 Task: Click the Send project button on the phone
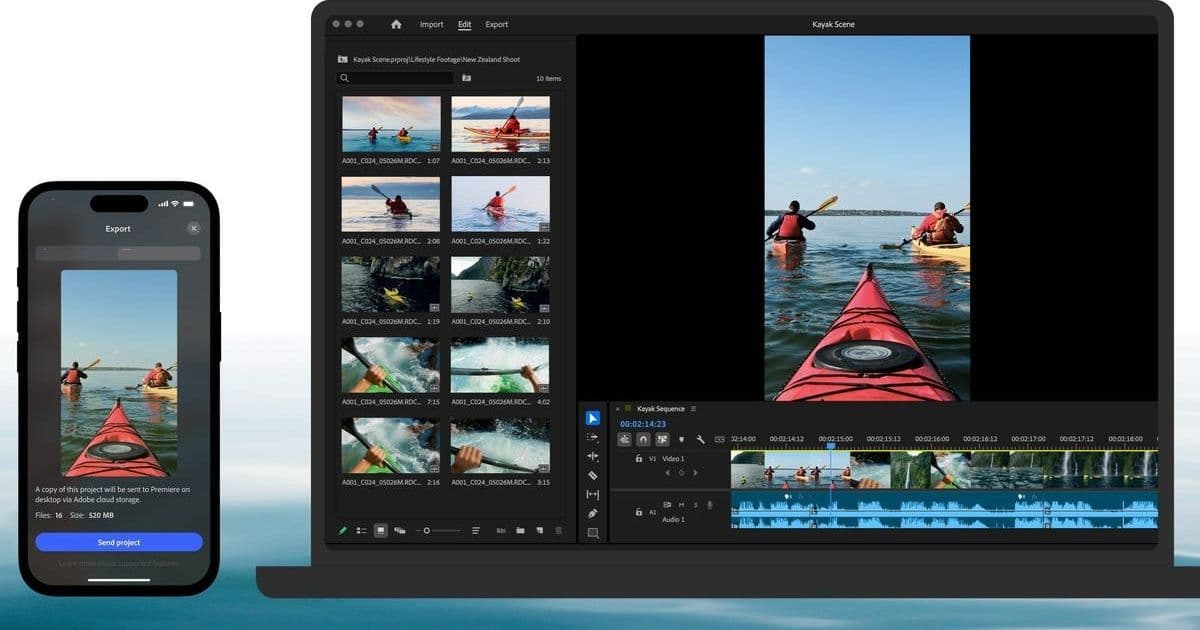click(x=117, y=541)
